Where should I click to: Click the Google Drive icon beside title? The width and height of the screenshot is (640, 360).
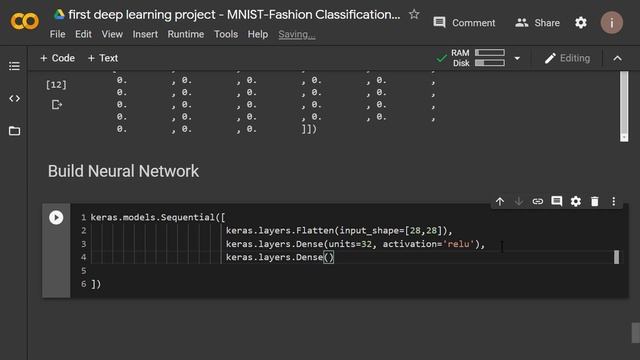click(59, 15)
